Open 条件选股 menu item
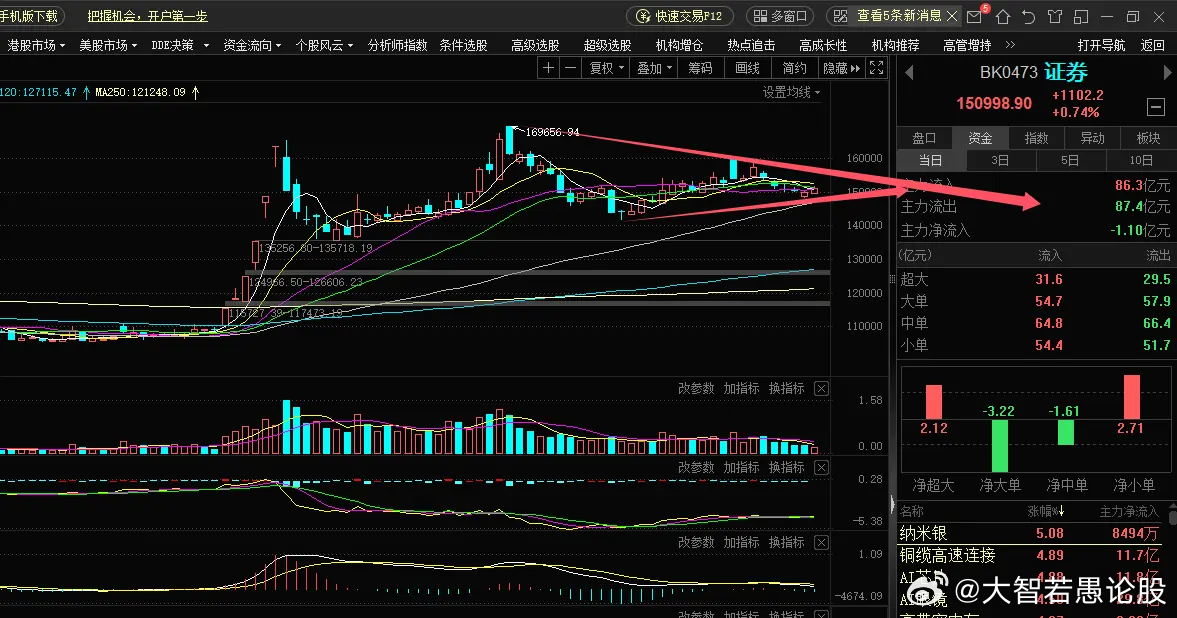The image size is (1177, 618). point(463,45)
